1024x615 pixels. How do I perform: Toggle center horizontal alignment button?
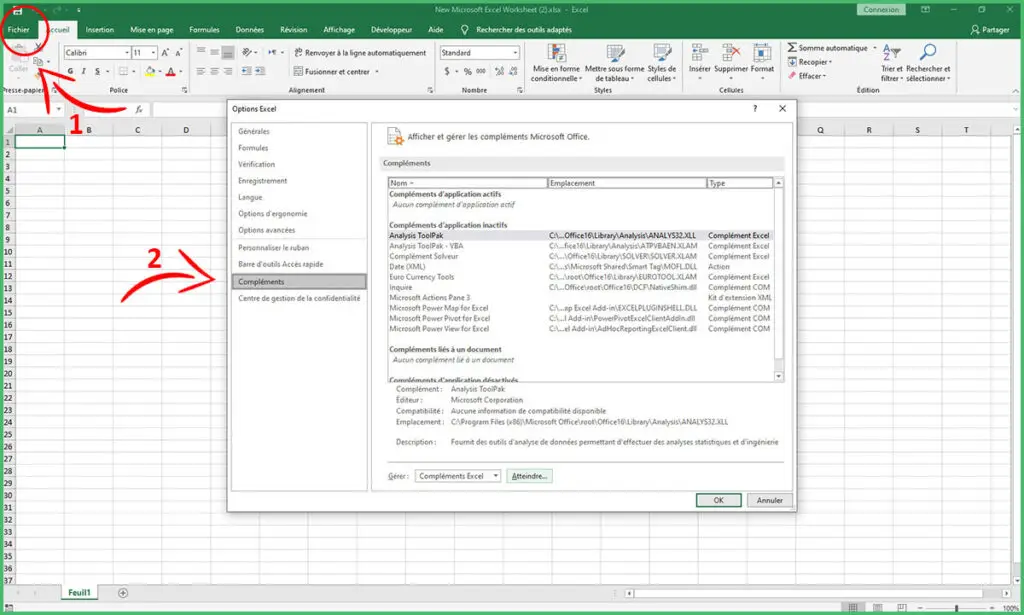214,71
